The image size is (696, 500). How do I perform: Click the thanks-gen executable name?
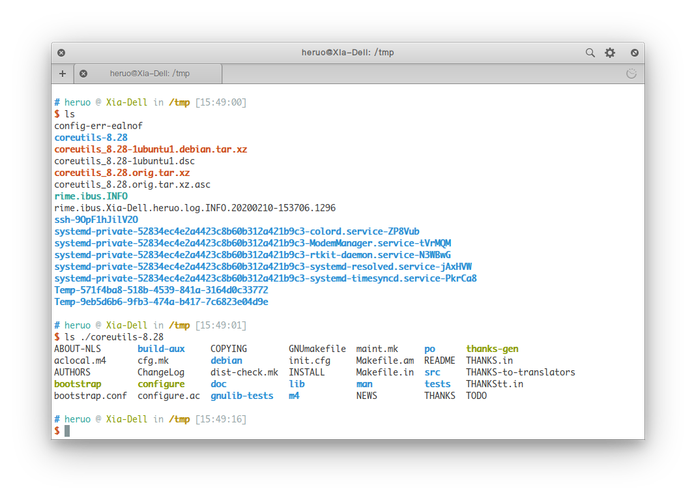pyautogui.click(x=492, y=349)
